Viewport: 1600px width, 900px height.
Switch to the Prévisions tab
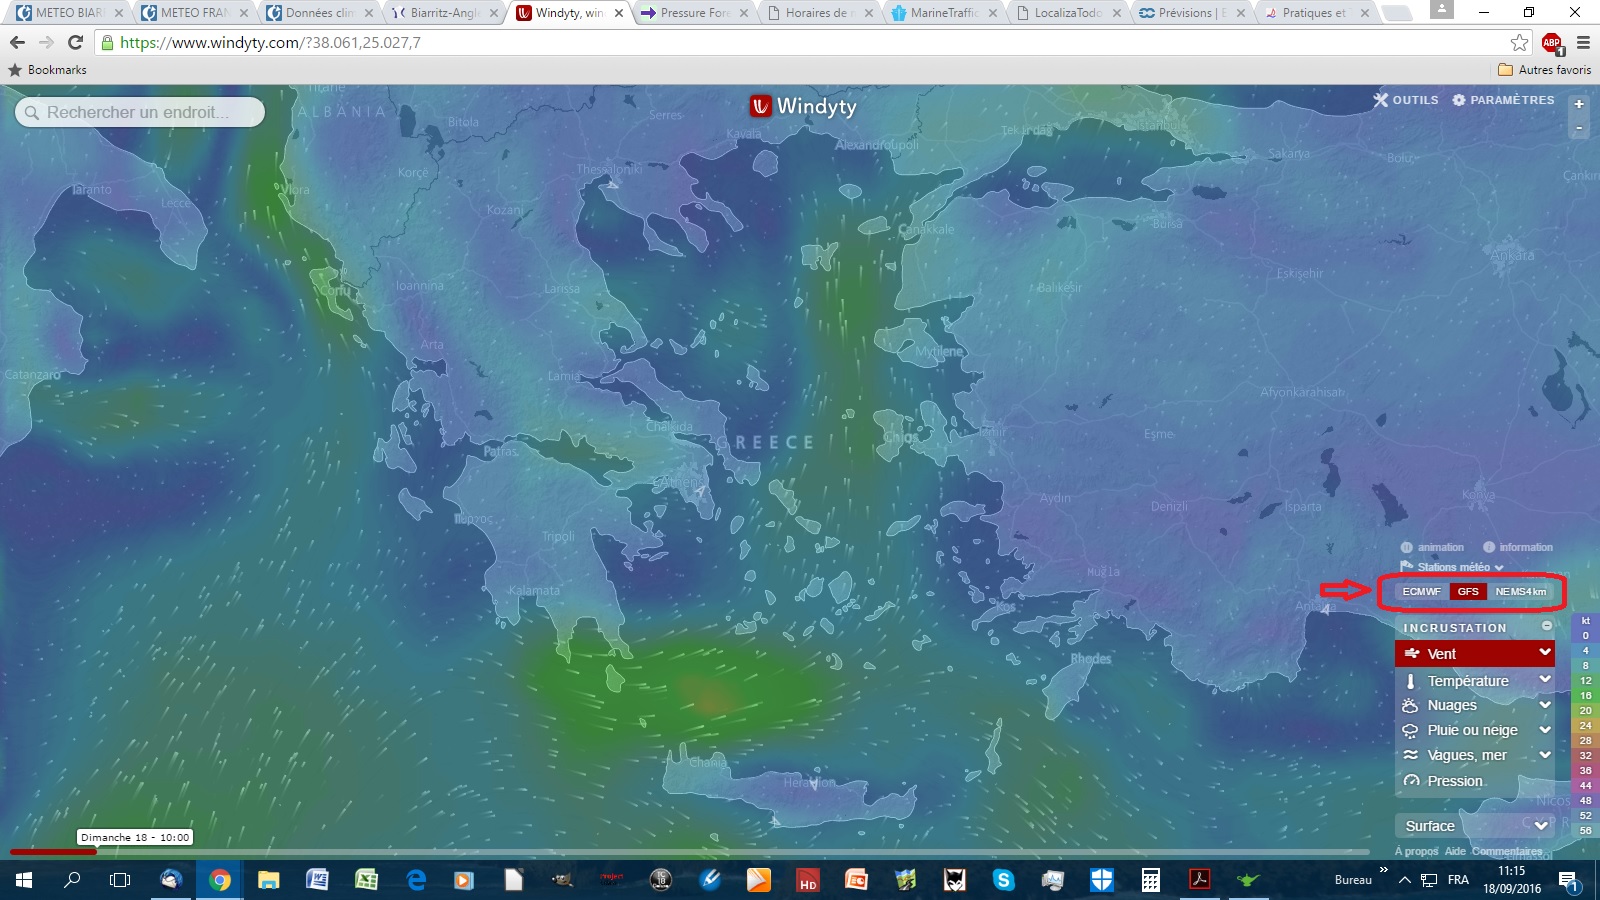[x=1192, y=13]
